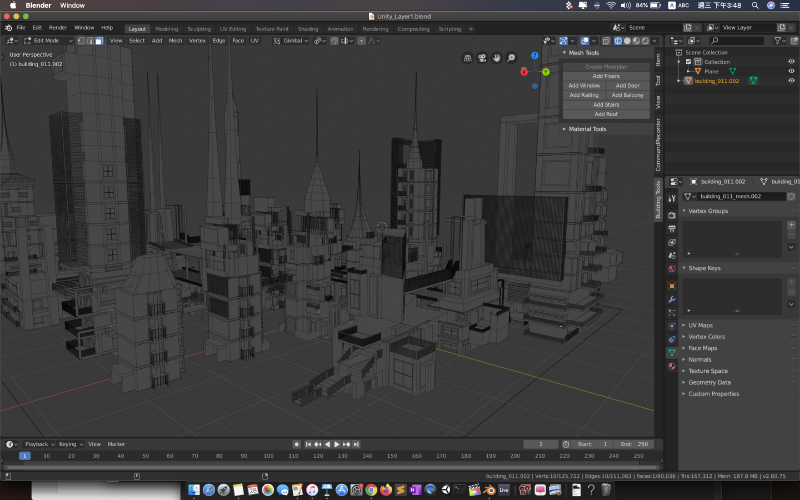Click the camera view gizmo icon

(x=482, y=58)
